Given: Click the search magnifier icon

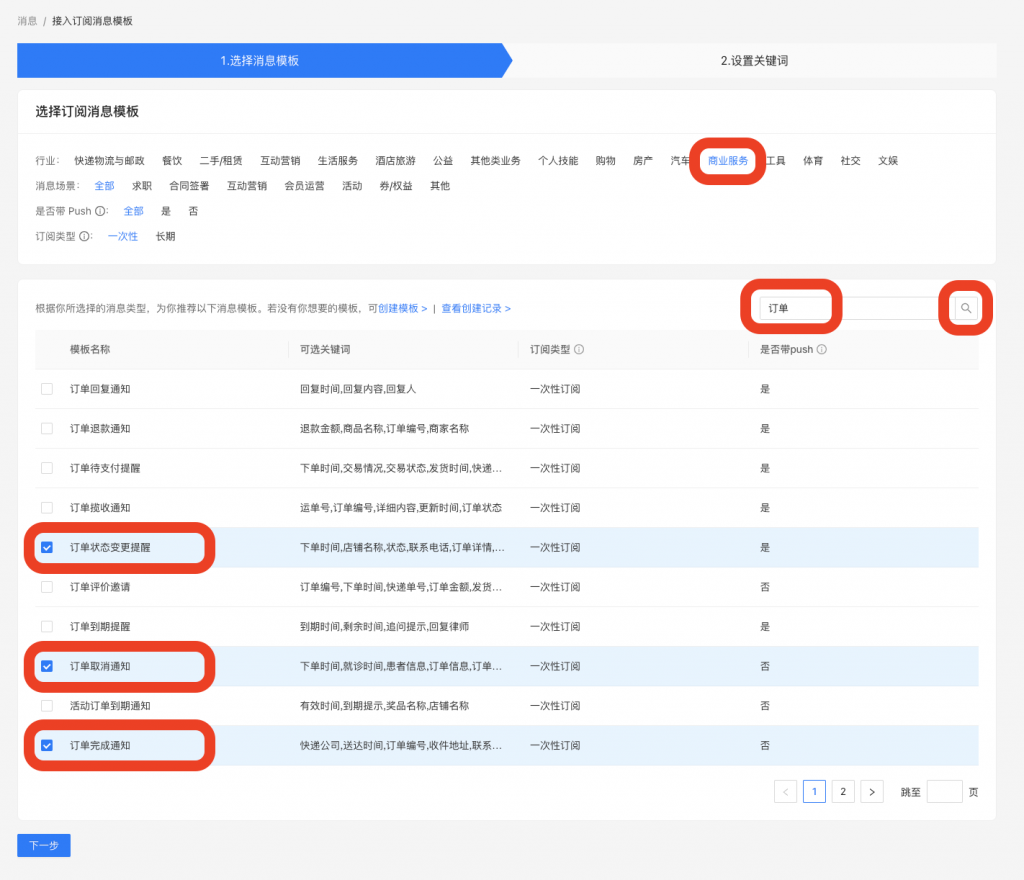Looking at the screenshot, I should (x=965, y=309).
